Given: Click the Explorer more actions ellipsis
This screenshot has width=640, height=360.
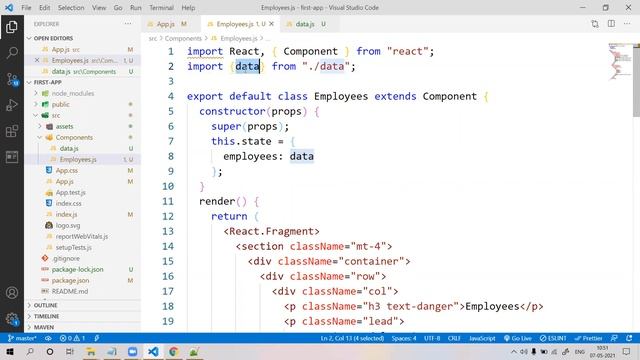Looking at the screenshot, I should point(128,24).
